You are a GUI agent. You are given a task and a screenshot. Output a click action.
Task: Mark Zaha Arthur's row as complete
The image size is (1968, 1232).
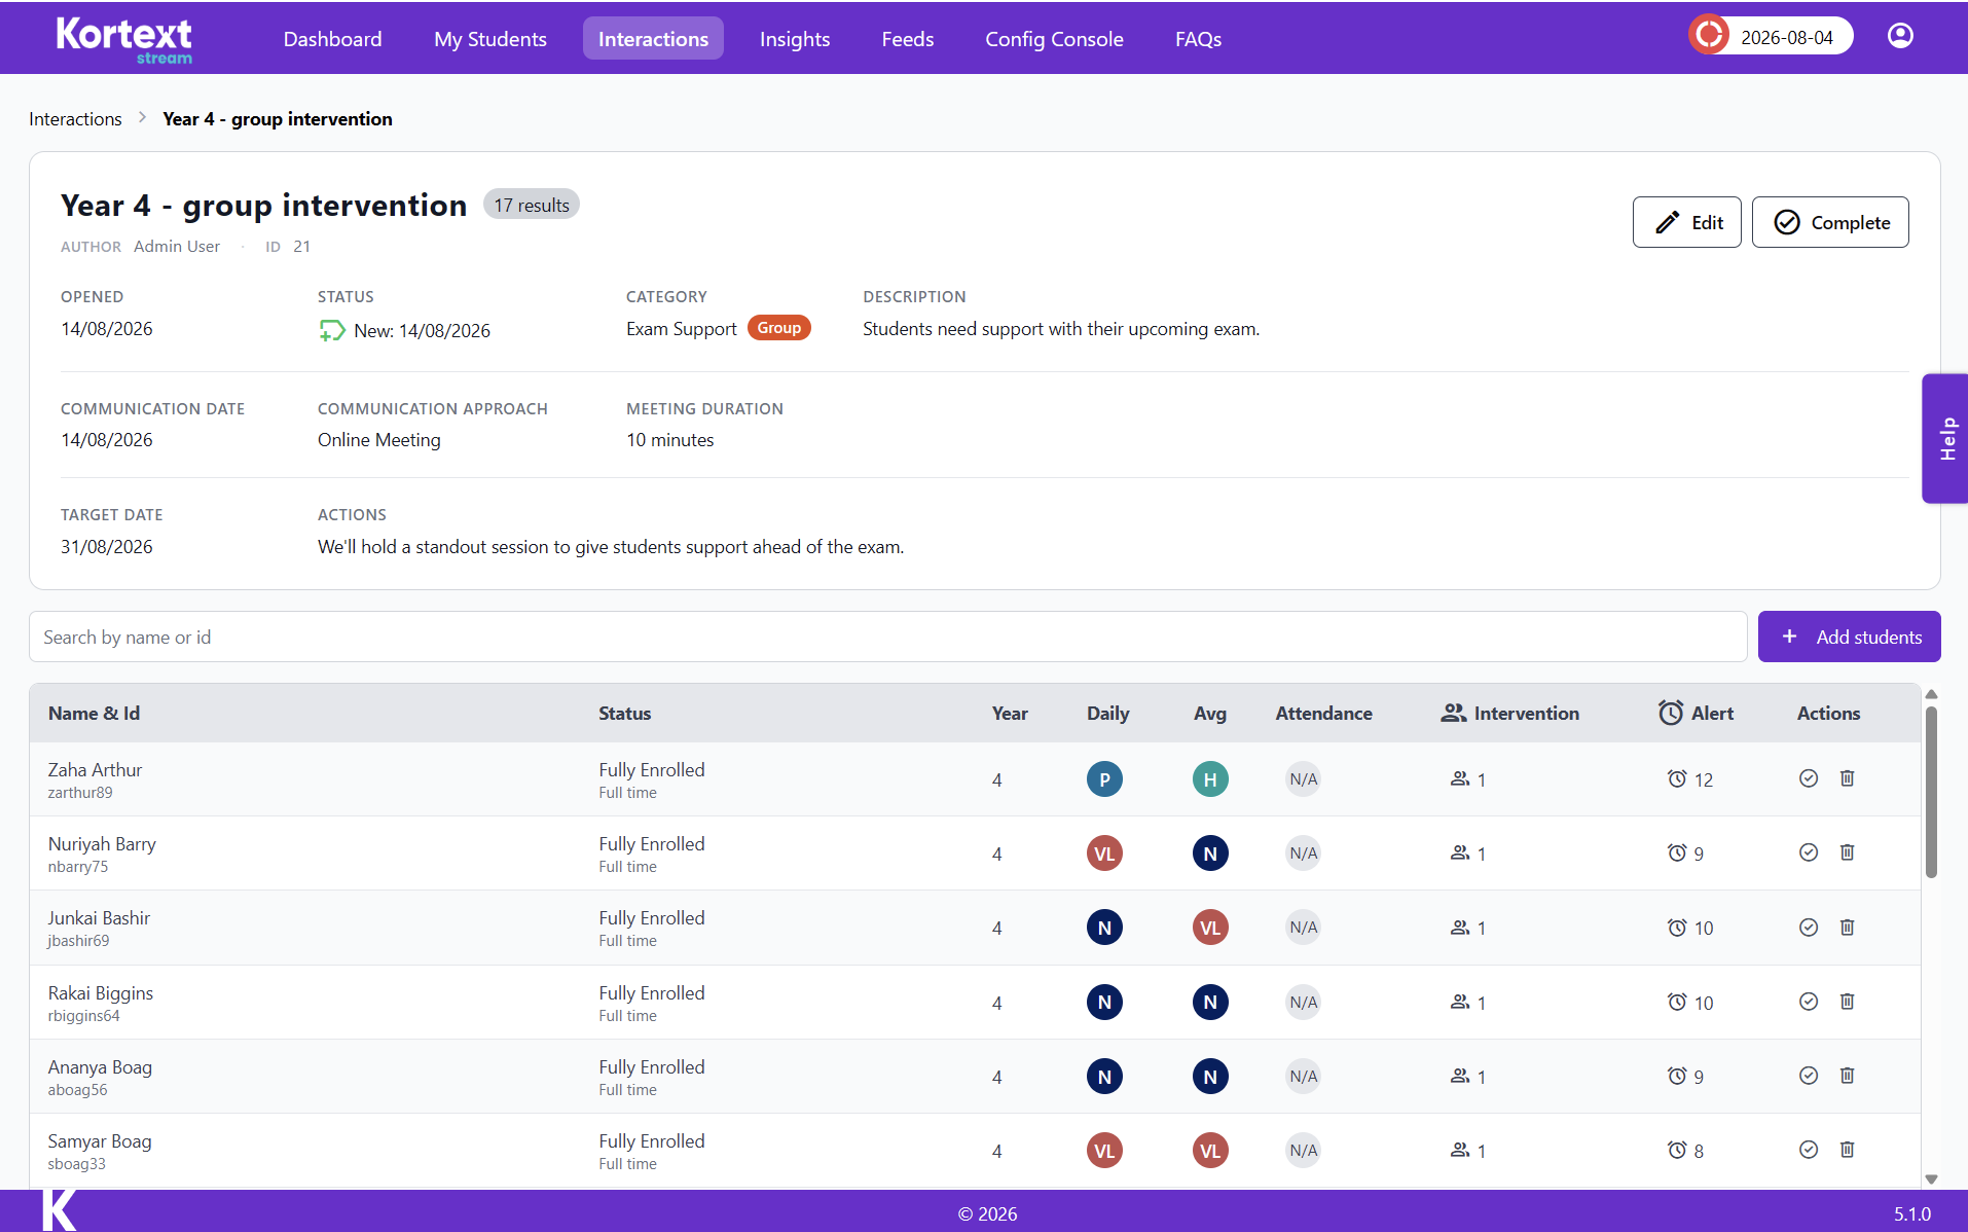[1808, 778]
